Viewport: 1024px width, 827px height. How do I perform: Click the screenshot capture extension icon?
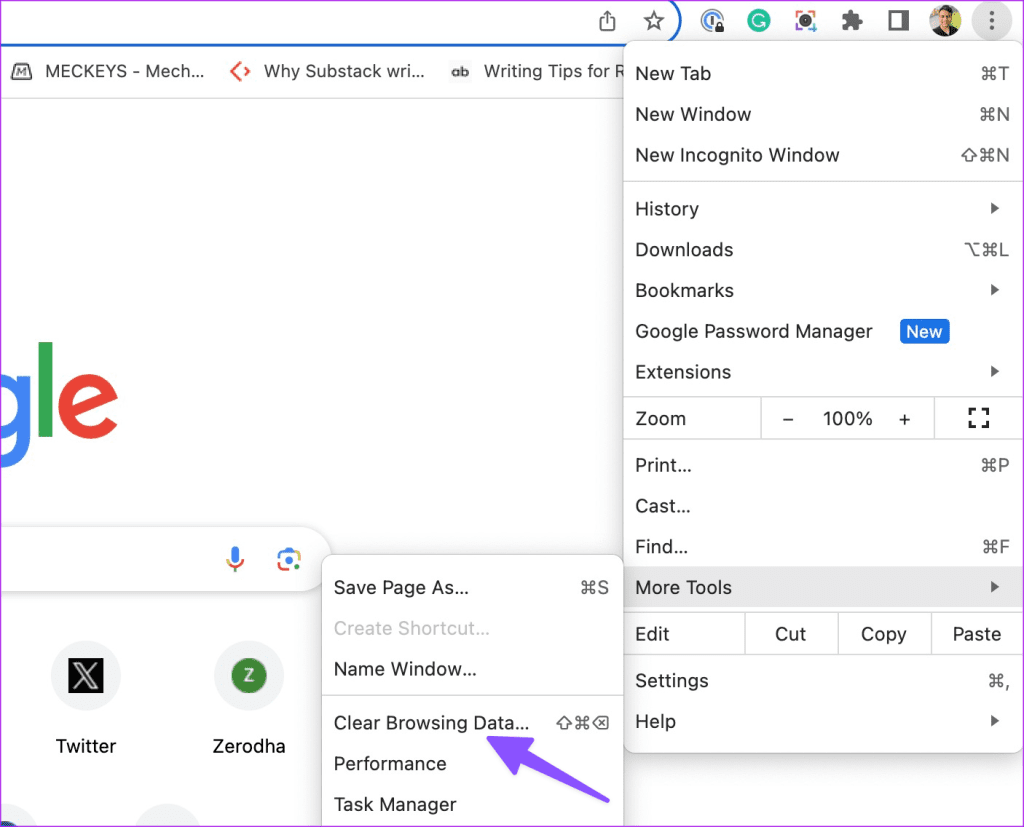[x=805, y=21]
